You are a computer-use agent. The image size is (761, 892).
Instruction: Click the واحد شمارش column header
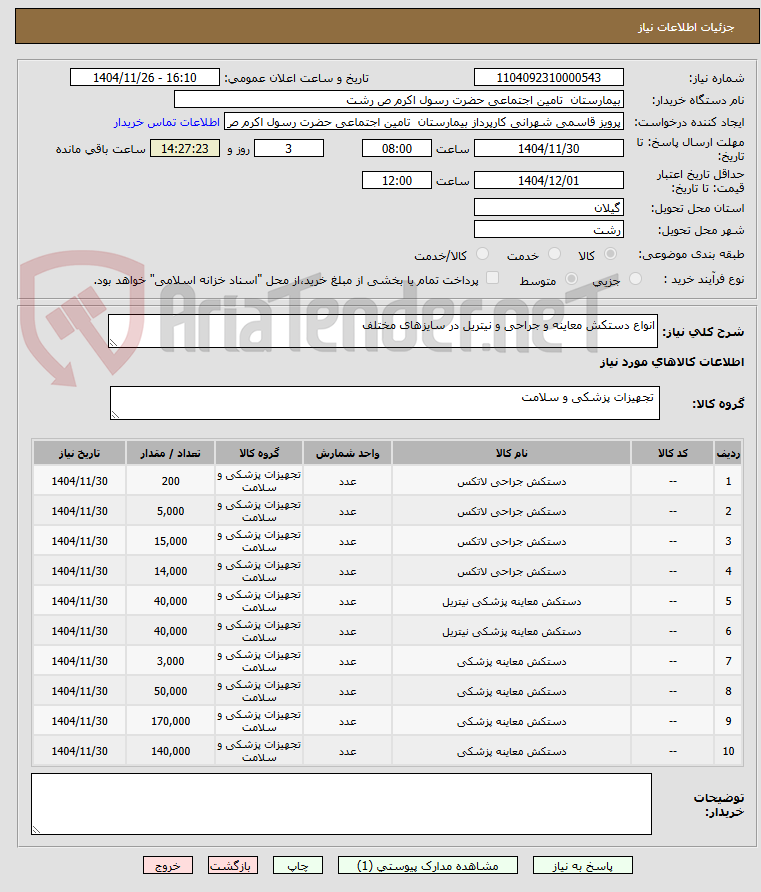click(347, 453)
